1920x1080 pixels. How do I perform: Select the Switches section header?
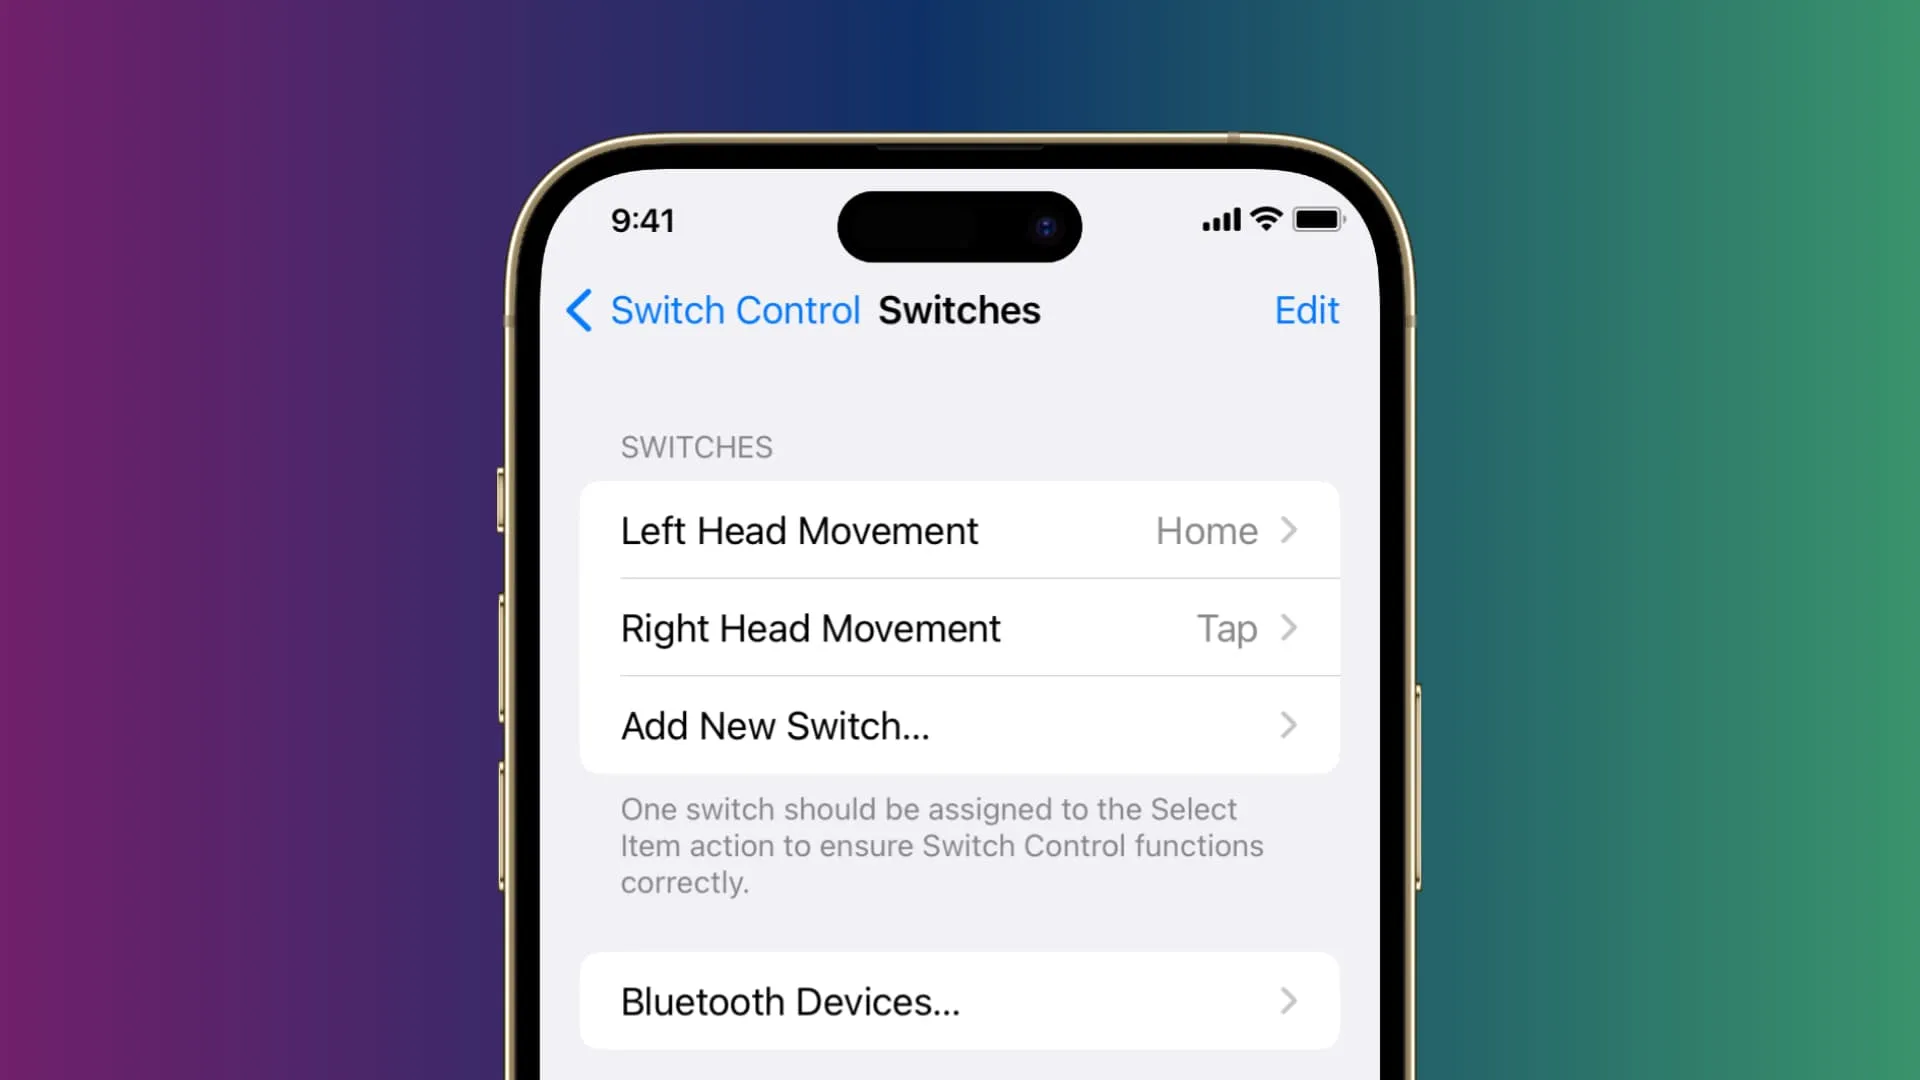click(695, 446)
